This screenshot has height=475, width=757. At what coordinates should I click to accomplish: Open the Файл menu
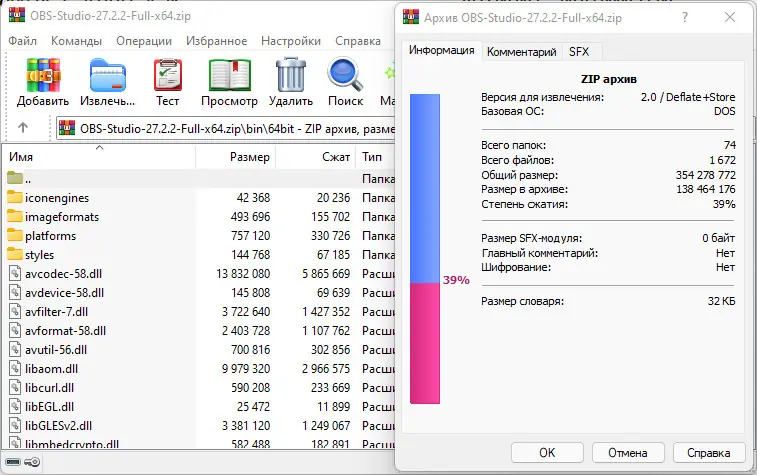coord(22,41)
